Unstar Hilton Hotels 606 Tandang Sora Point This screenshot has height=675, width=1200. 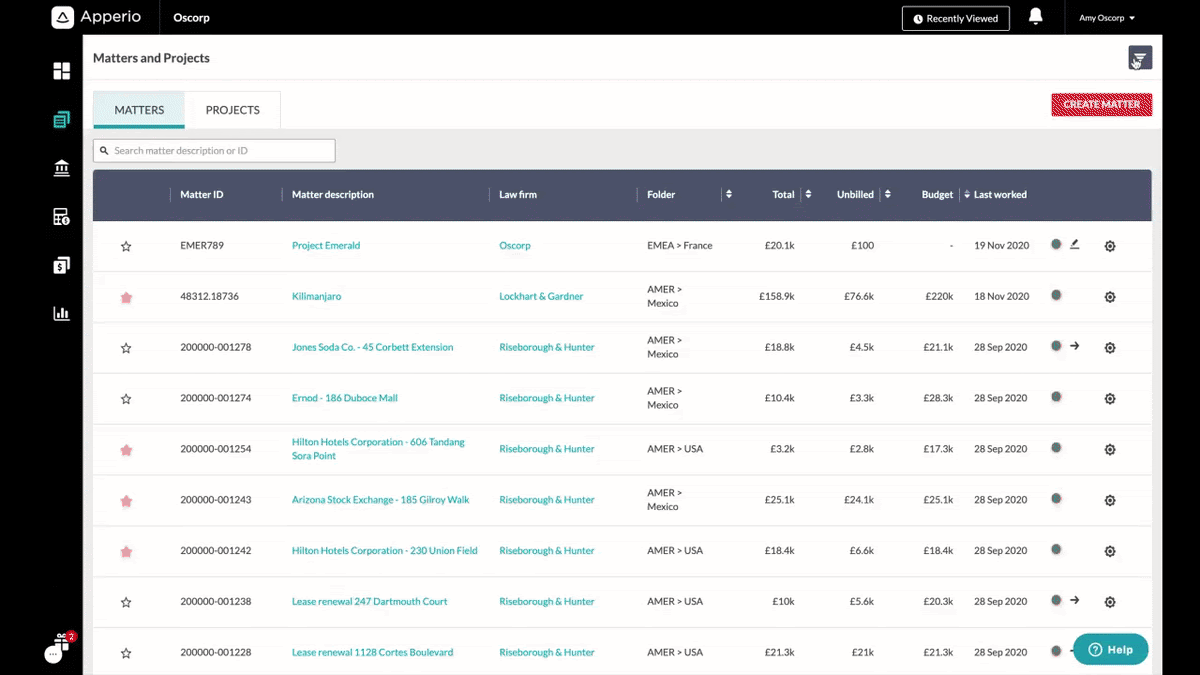[126, 450]
